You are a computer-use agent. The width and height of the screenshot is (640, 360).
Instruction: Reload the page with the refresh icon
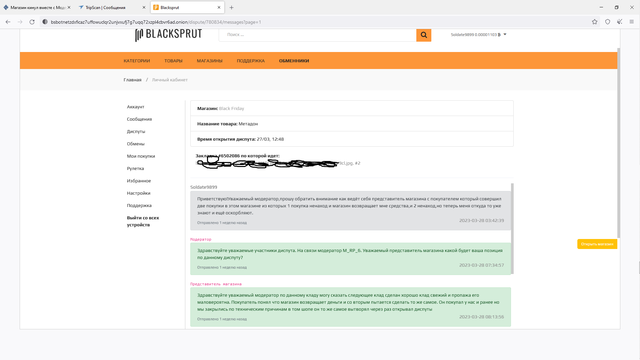pyautogui.click(x=32, y=22)
